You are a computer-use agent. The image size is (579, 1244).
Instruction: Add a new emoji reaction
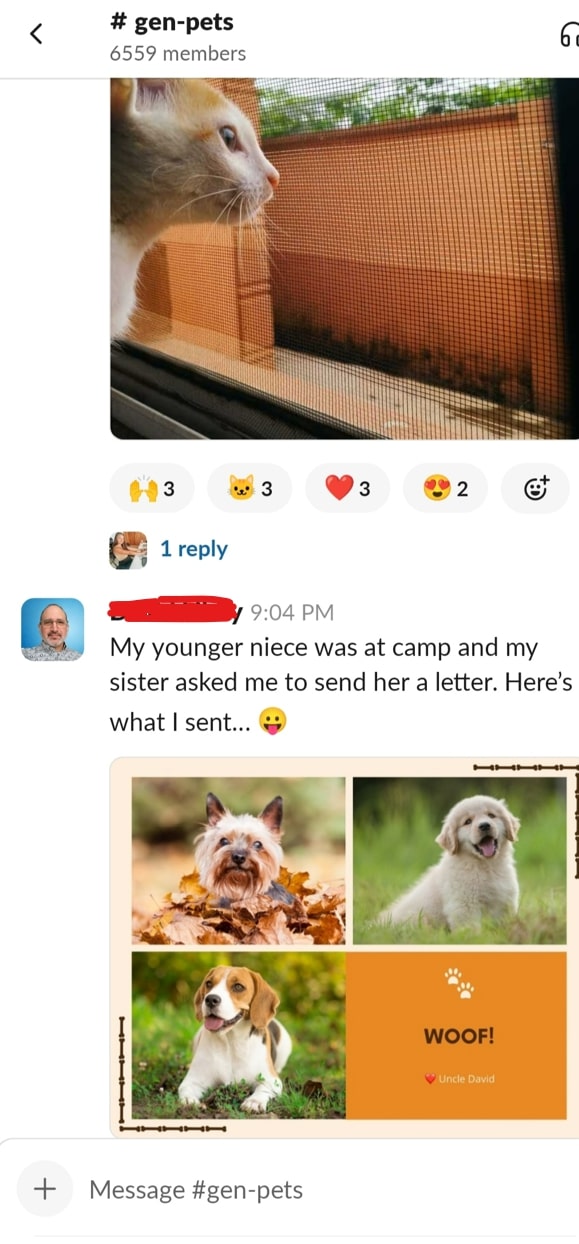point(536,488)
